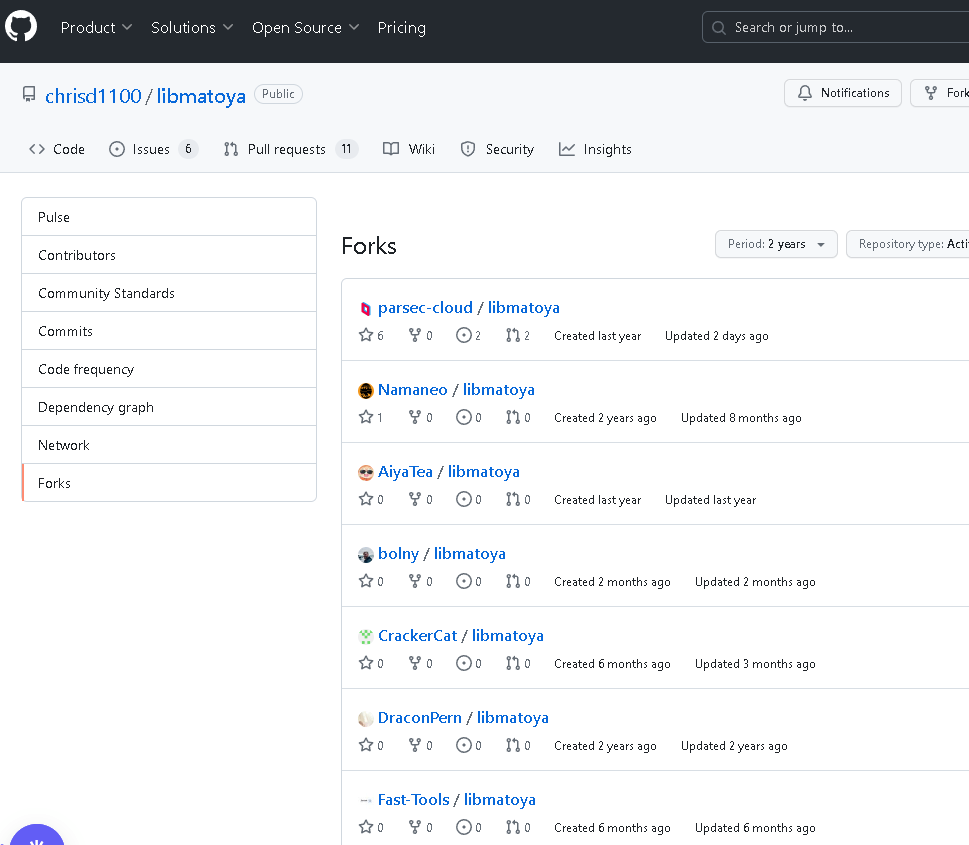Screen dimensions: 969x845
Task: Click the star icon on CrackerCat fork
Action: pyautogui.click(x=366, y=663)
